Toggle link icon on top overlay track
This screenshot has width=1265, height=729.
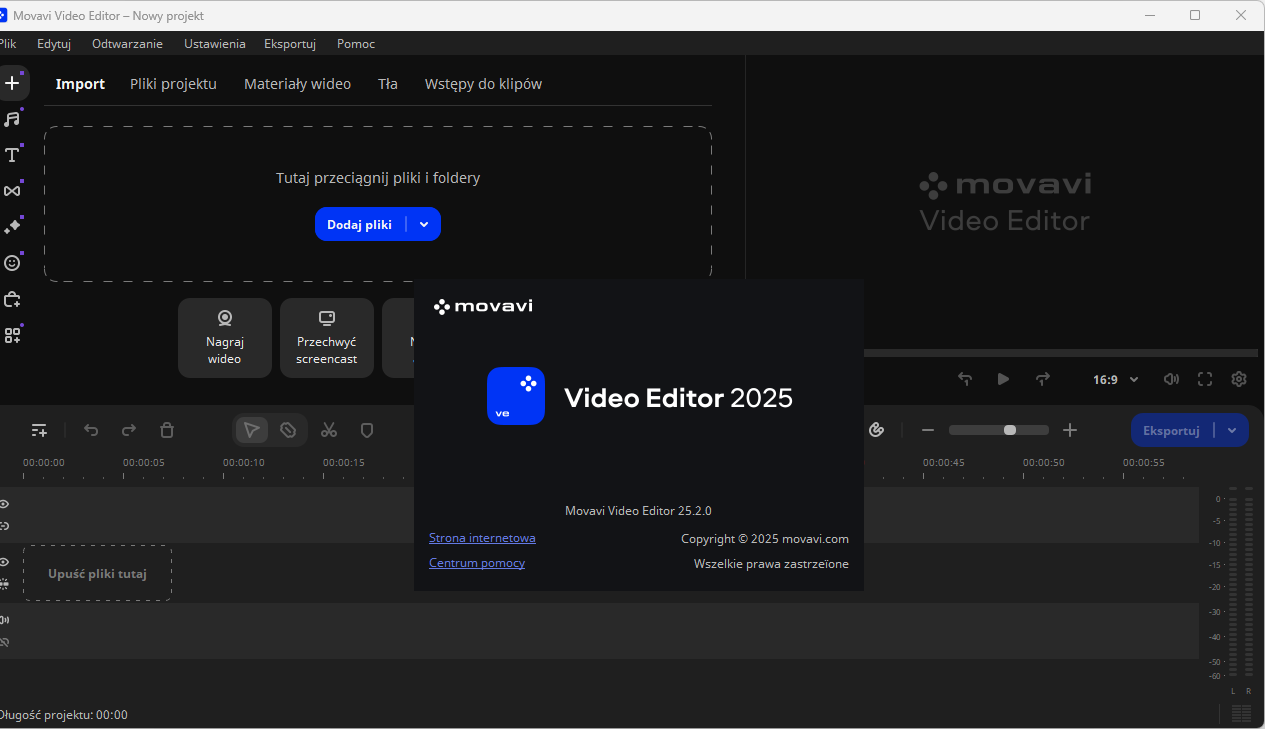point(5,526)
